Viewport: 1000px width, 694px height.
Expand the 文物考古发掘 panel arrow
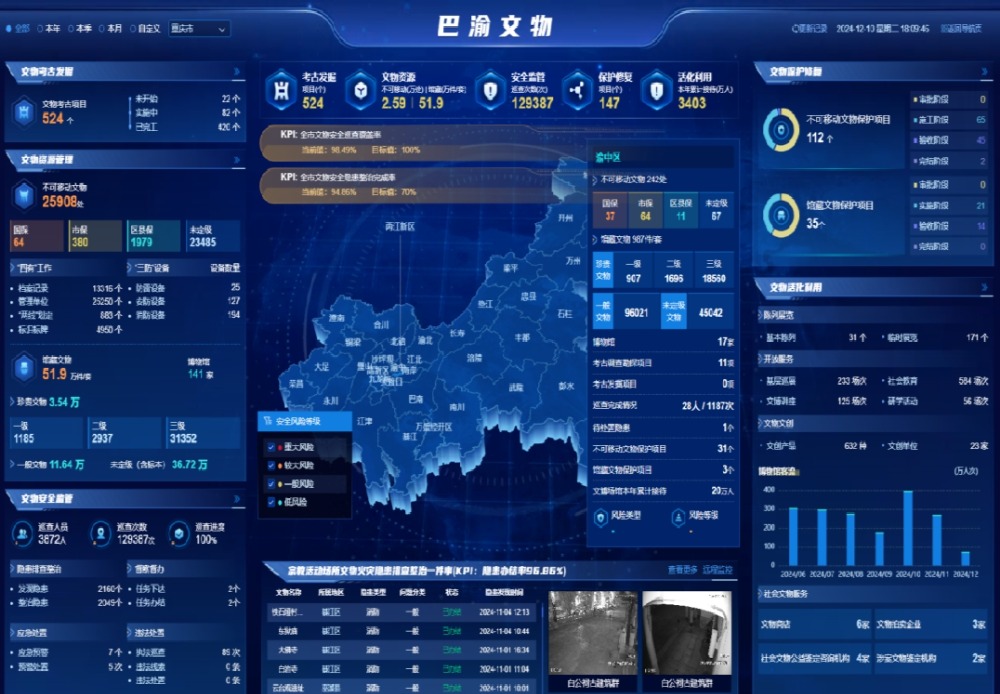pyautogui.click(x=238, y=72)
